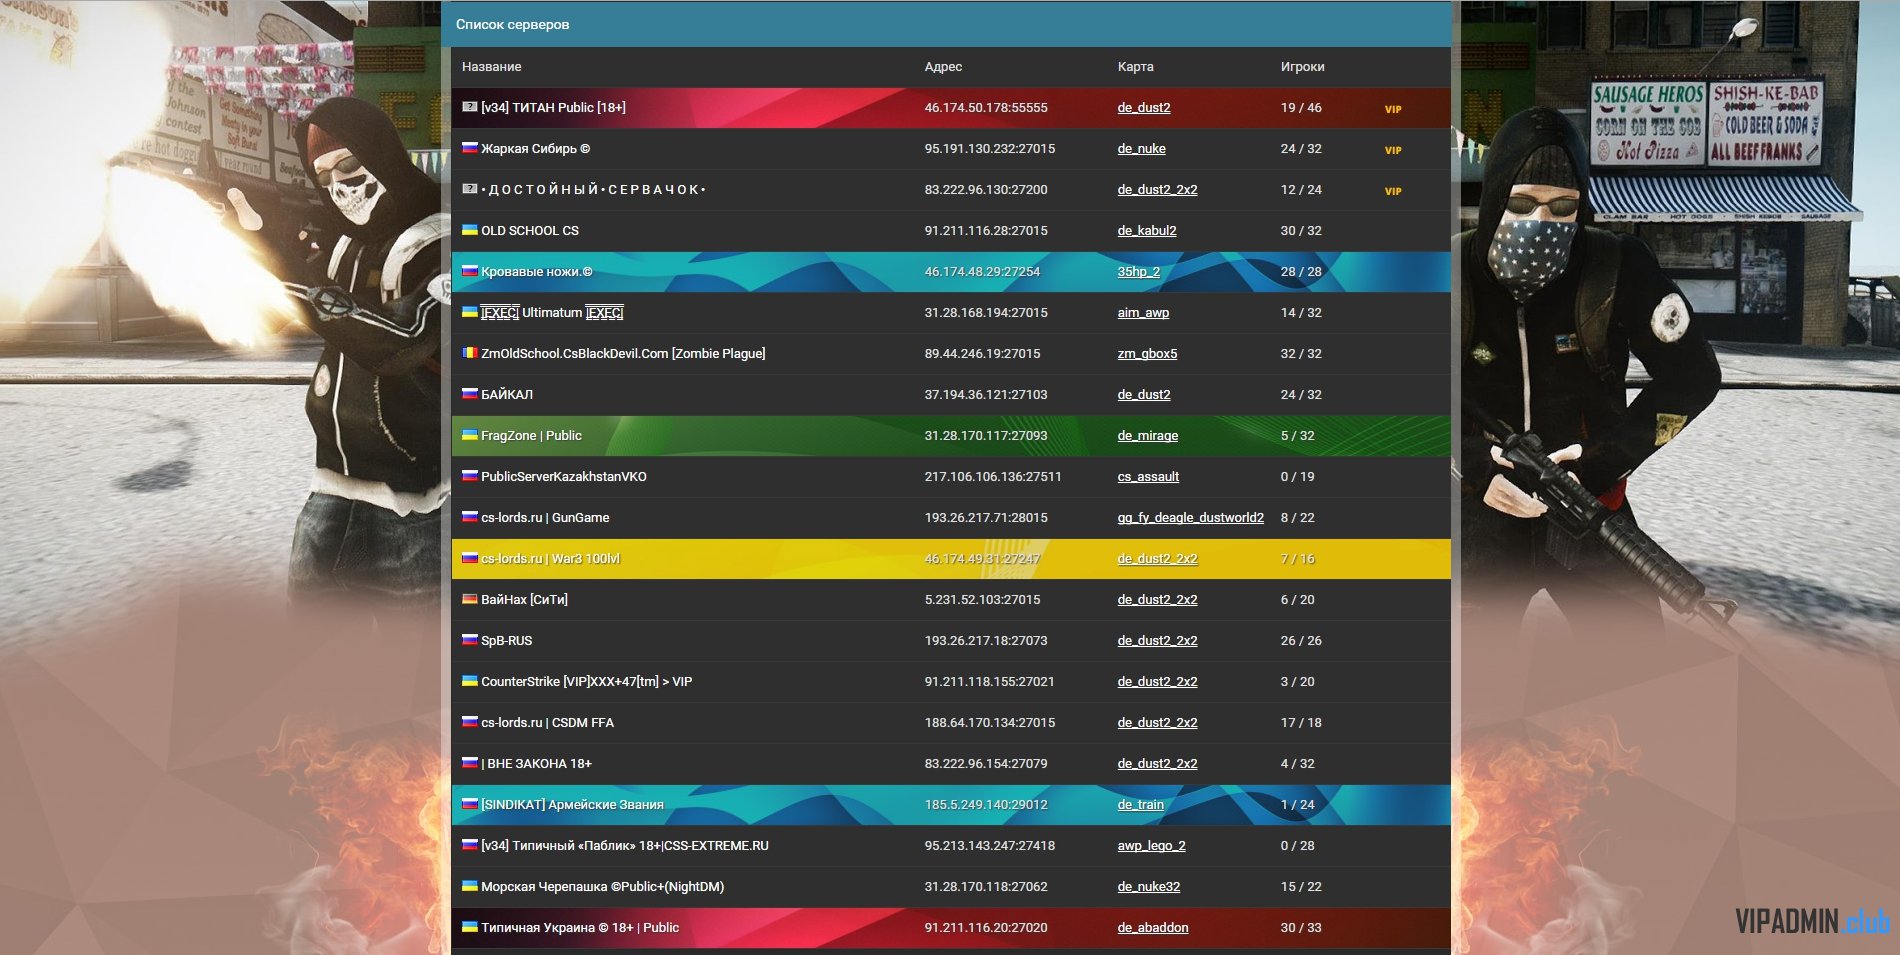The height and width of the screenshot is (955, 1900).
Task: Click the Romanian flag beside ZmOldSchool server
Action: coord(469,352)
